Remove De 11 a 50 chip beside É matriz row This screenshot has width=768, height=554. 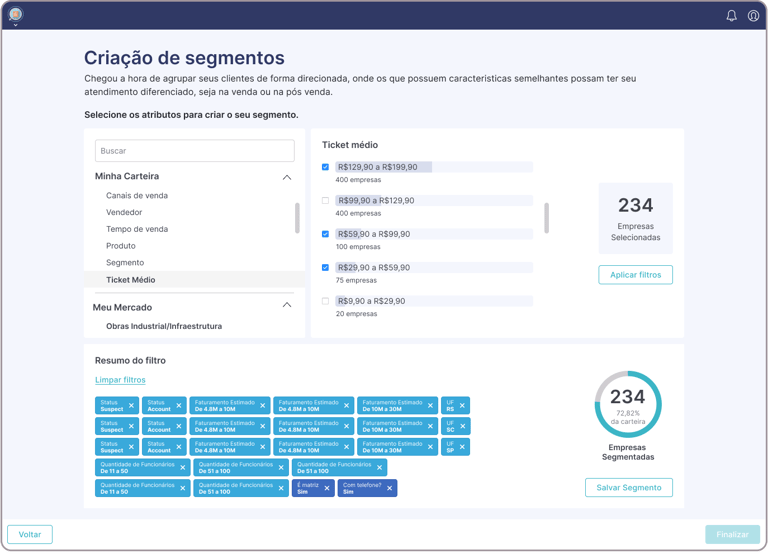click(x=183, y=488)
